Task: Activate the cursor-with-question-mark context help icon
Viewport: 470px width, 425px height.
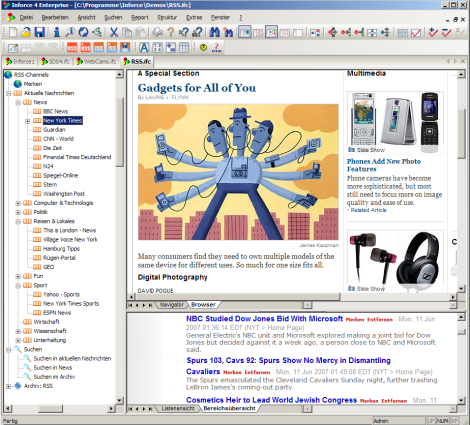Action: coord(184,32)
